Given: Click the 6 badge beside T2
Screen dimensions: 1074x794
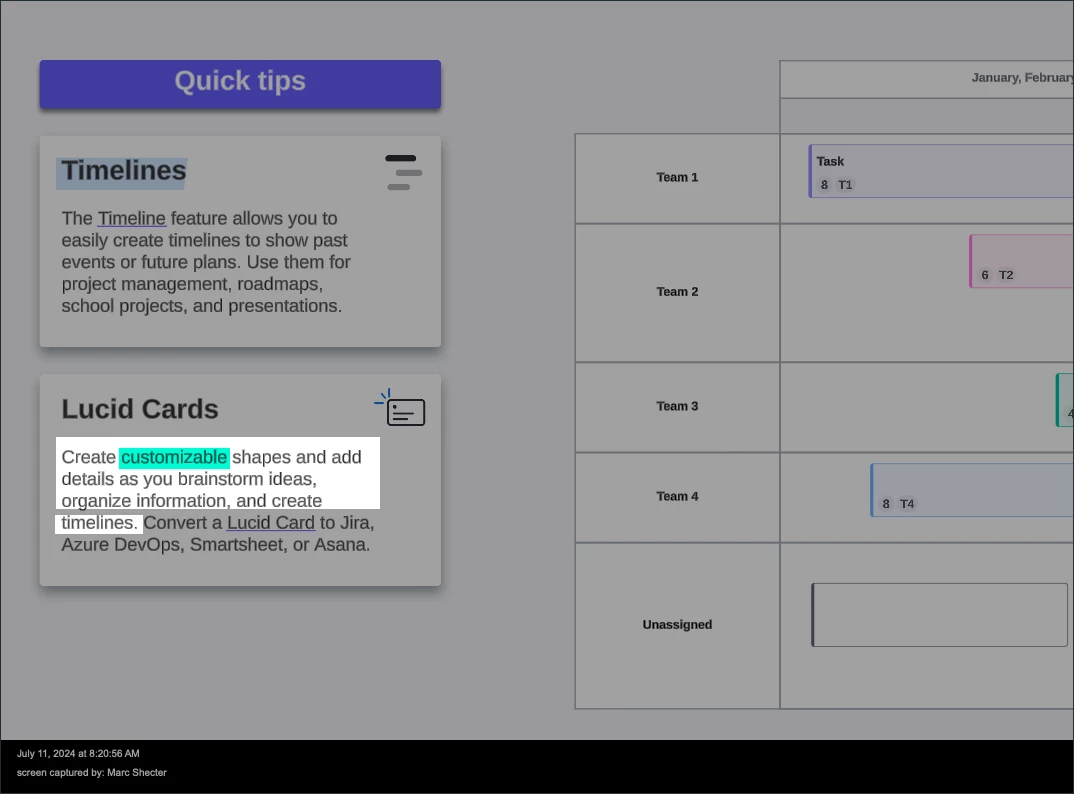Looking at the screenshot, I should tap(984, 275).
